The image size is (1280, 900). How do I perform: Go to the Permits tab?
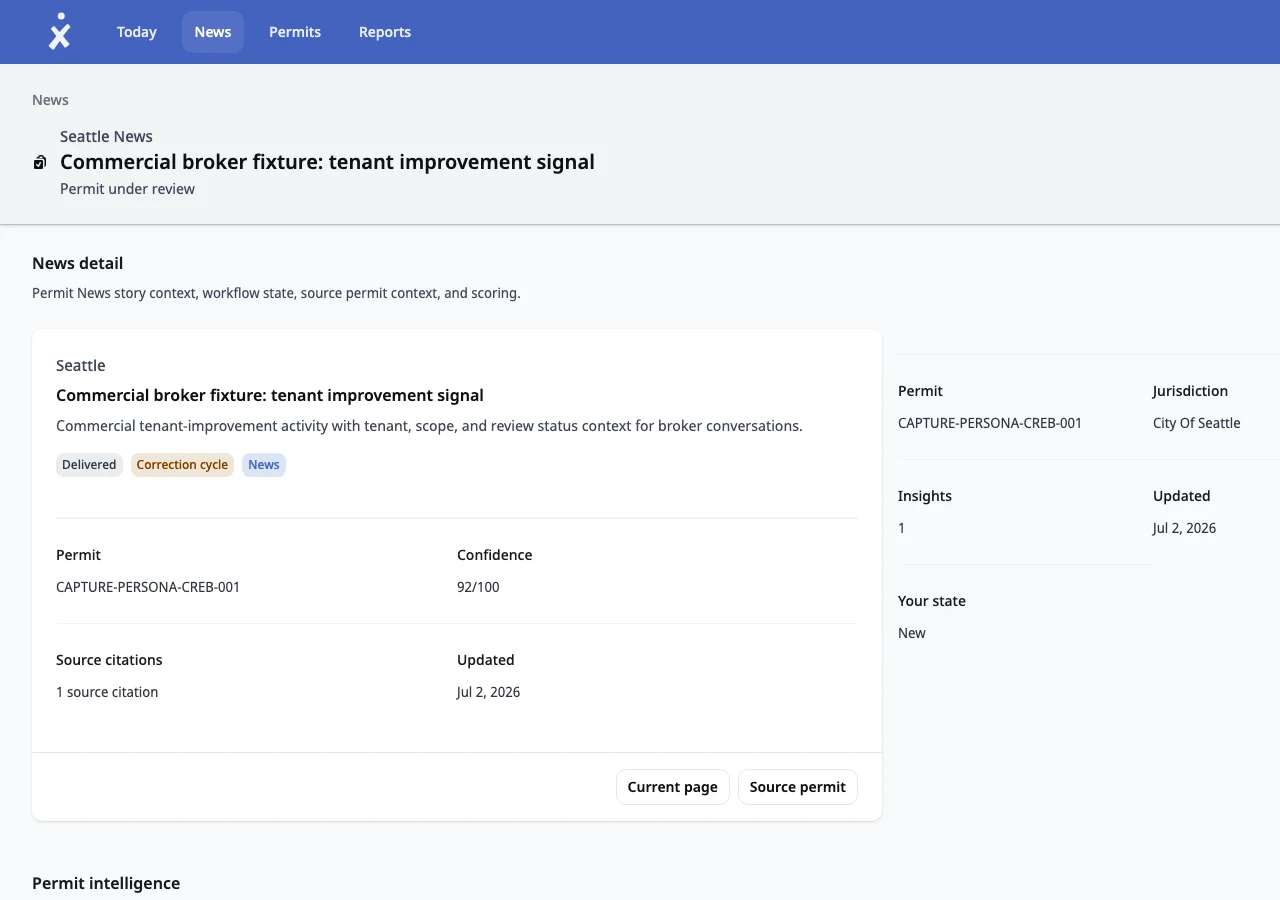point(295,32)
